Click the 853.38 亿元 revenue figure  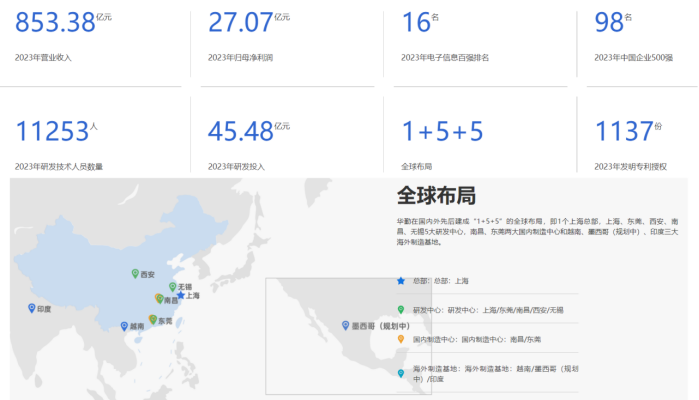62,22
